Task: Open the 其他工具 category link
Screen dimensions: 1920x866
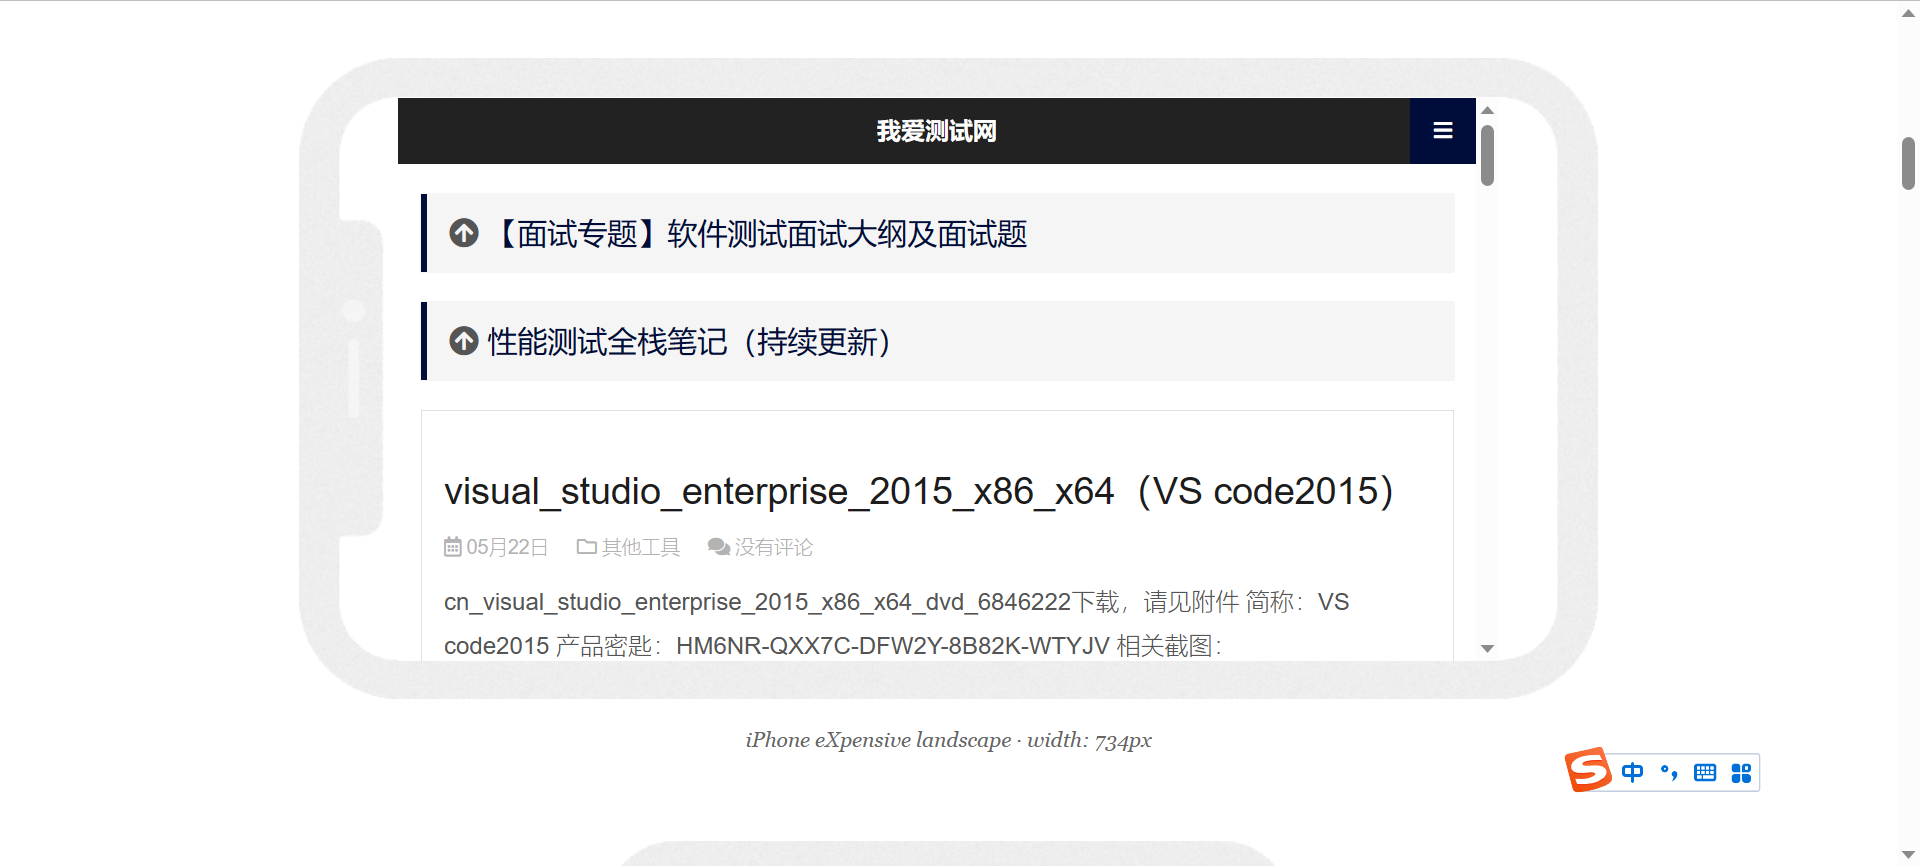Action: [641, 547]
